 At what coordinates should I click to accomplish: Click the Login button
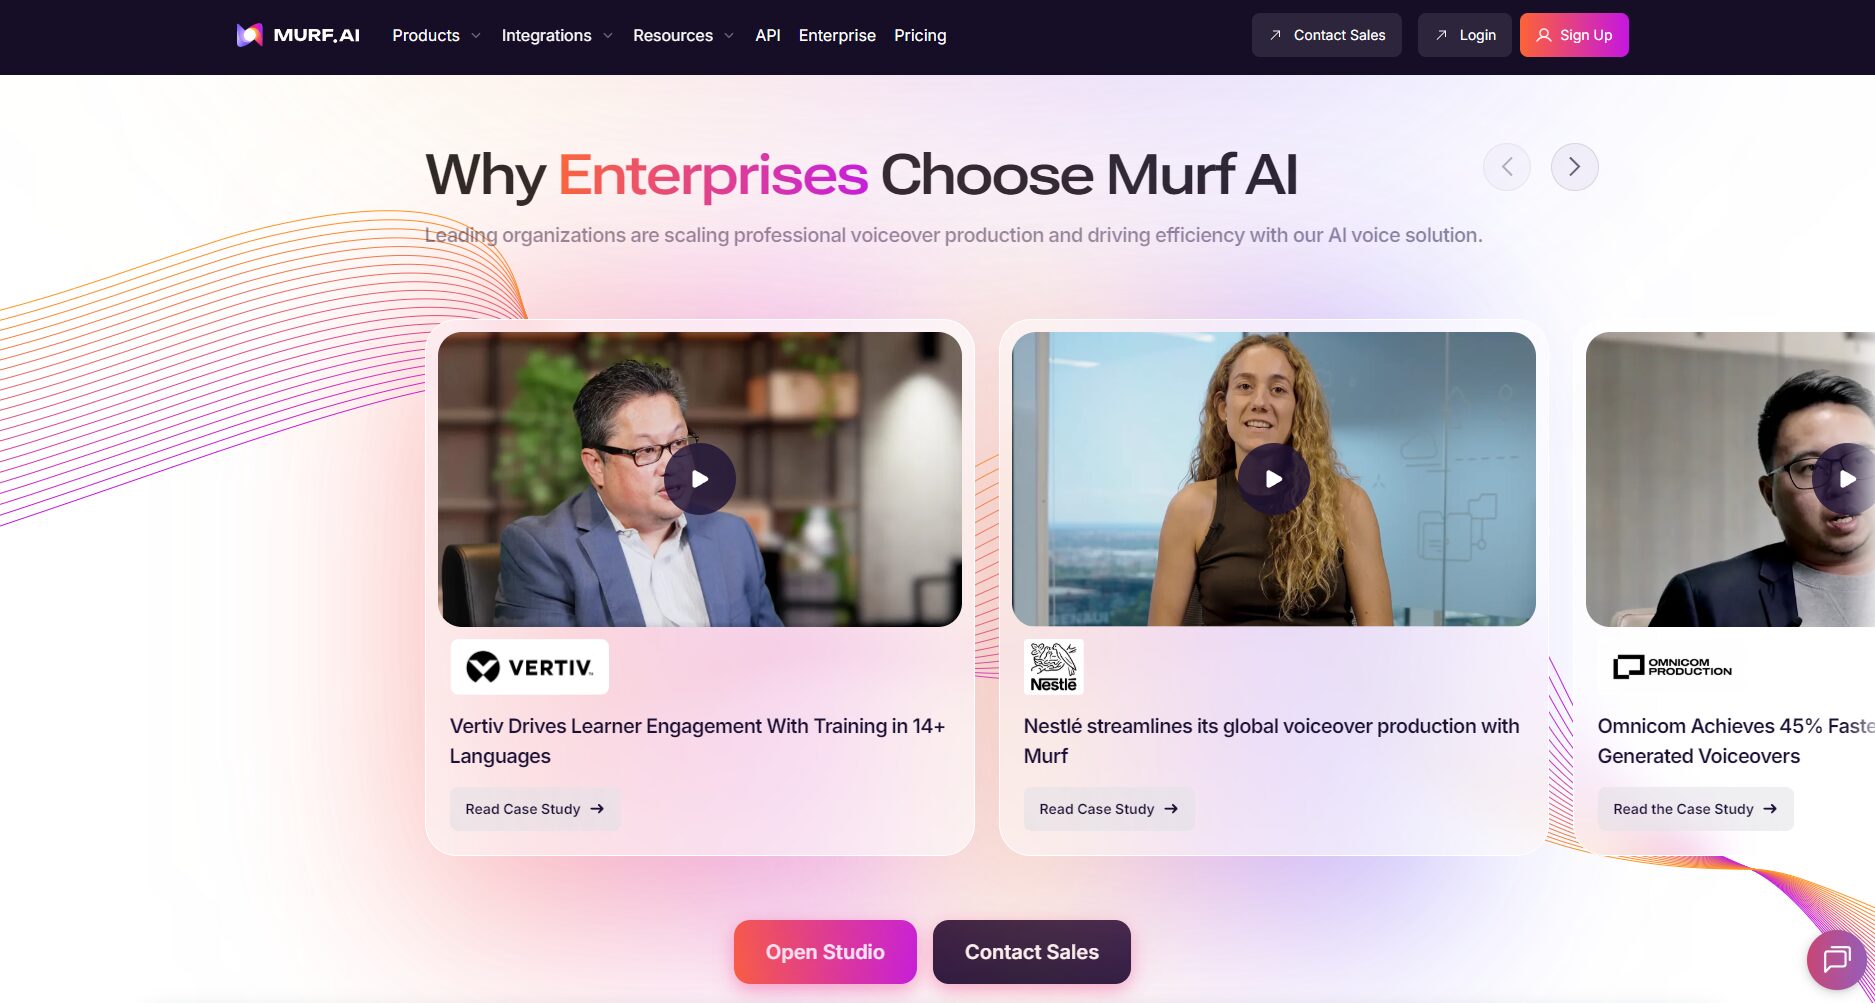[1464, 35]
